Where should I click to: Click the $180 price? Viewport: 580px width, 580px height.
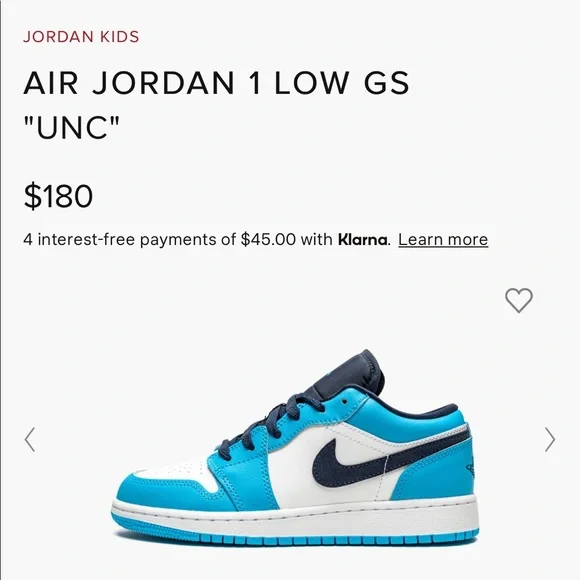tap(58, 196)
